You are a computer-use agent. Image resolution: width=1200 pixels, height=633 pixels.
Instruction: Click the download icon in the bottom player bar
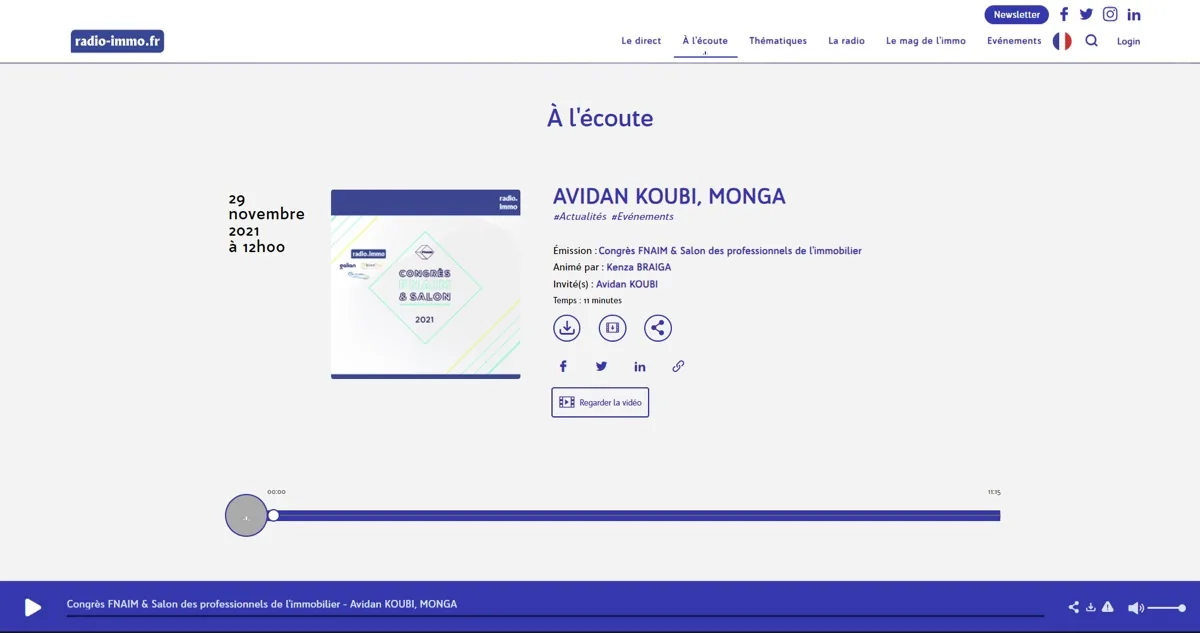(1091, 607)
